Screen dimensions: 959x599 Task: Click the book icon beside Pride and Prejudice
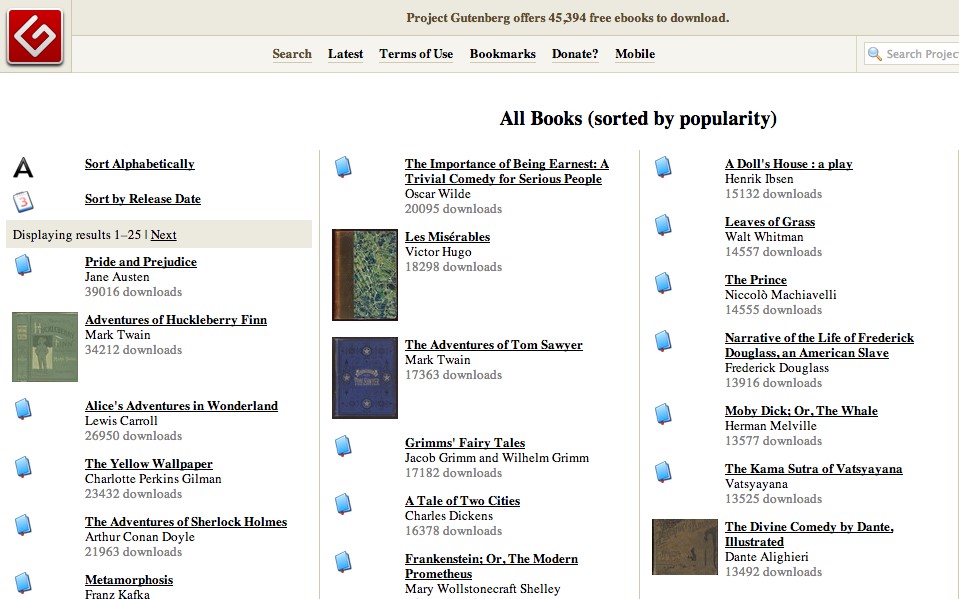pyautogui.click(x=23, y=265)
